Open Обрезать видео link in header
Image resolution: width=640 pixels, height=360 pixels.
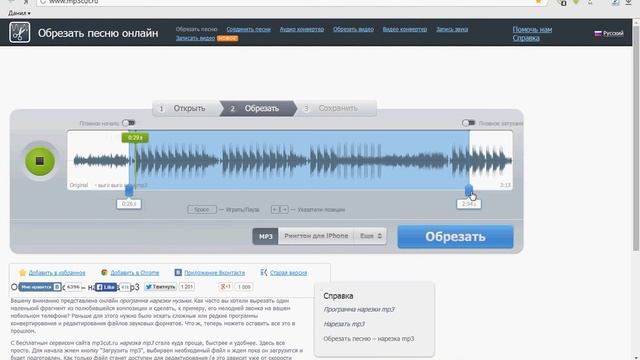pyautogui.click(x=353, y=29)
